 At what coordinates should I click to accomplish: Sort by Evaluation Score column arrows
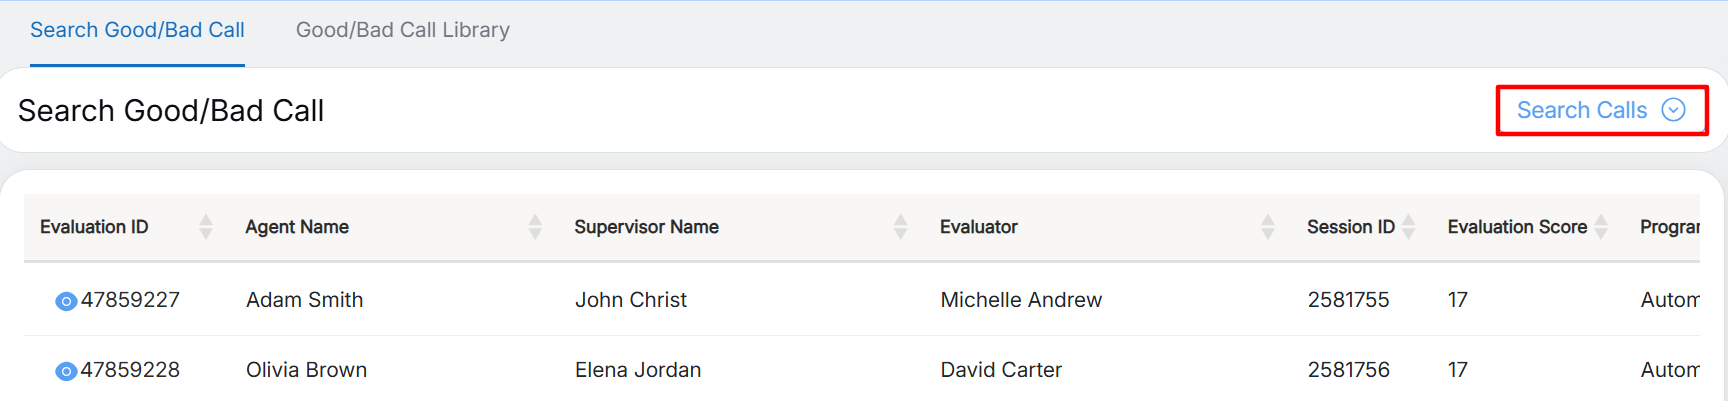[x=1601, y=227]
